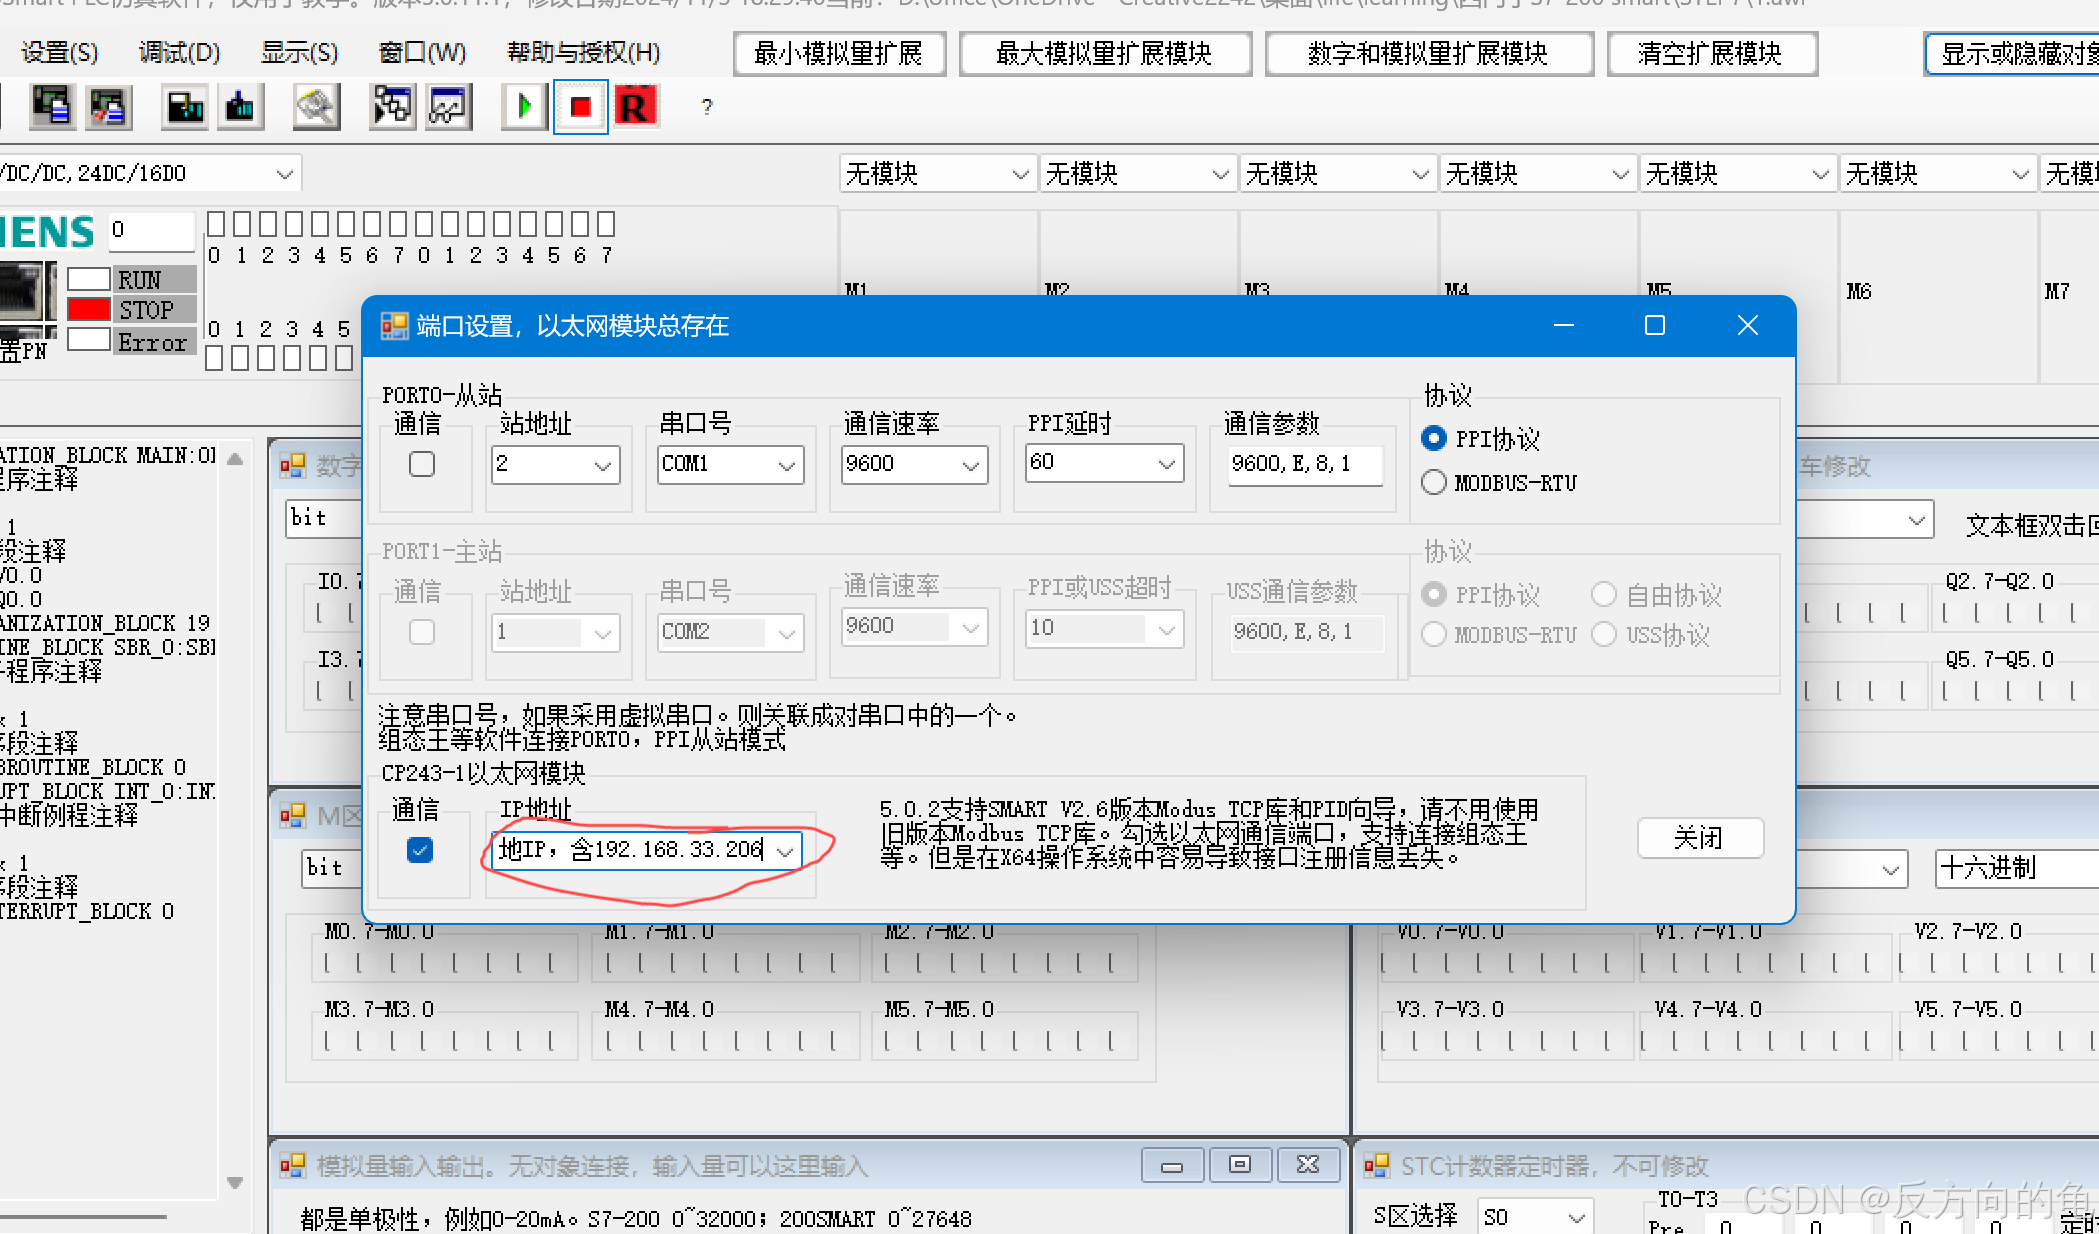Click 清空扩展模块 button
The image size is (2099, 1234).
click(x=1711, y=54)
